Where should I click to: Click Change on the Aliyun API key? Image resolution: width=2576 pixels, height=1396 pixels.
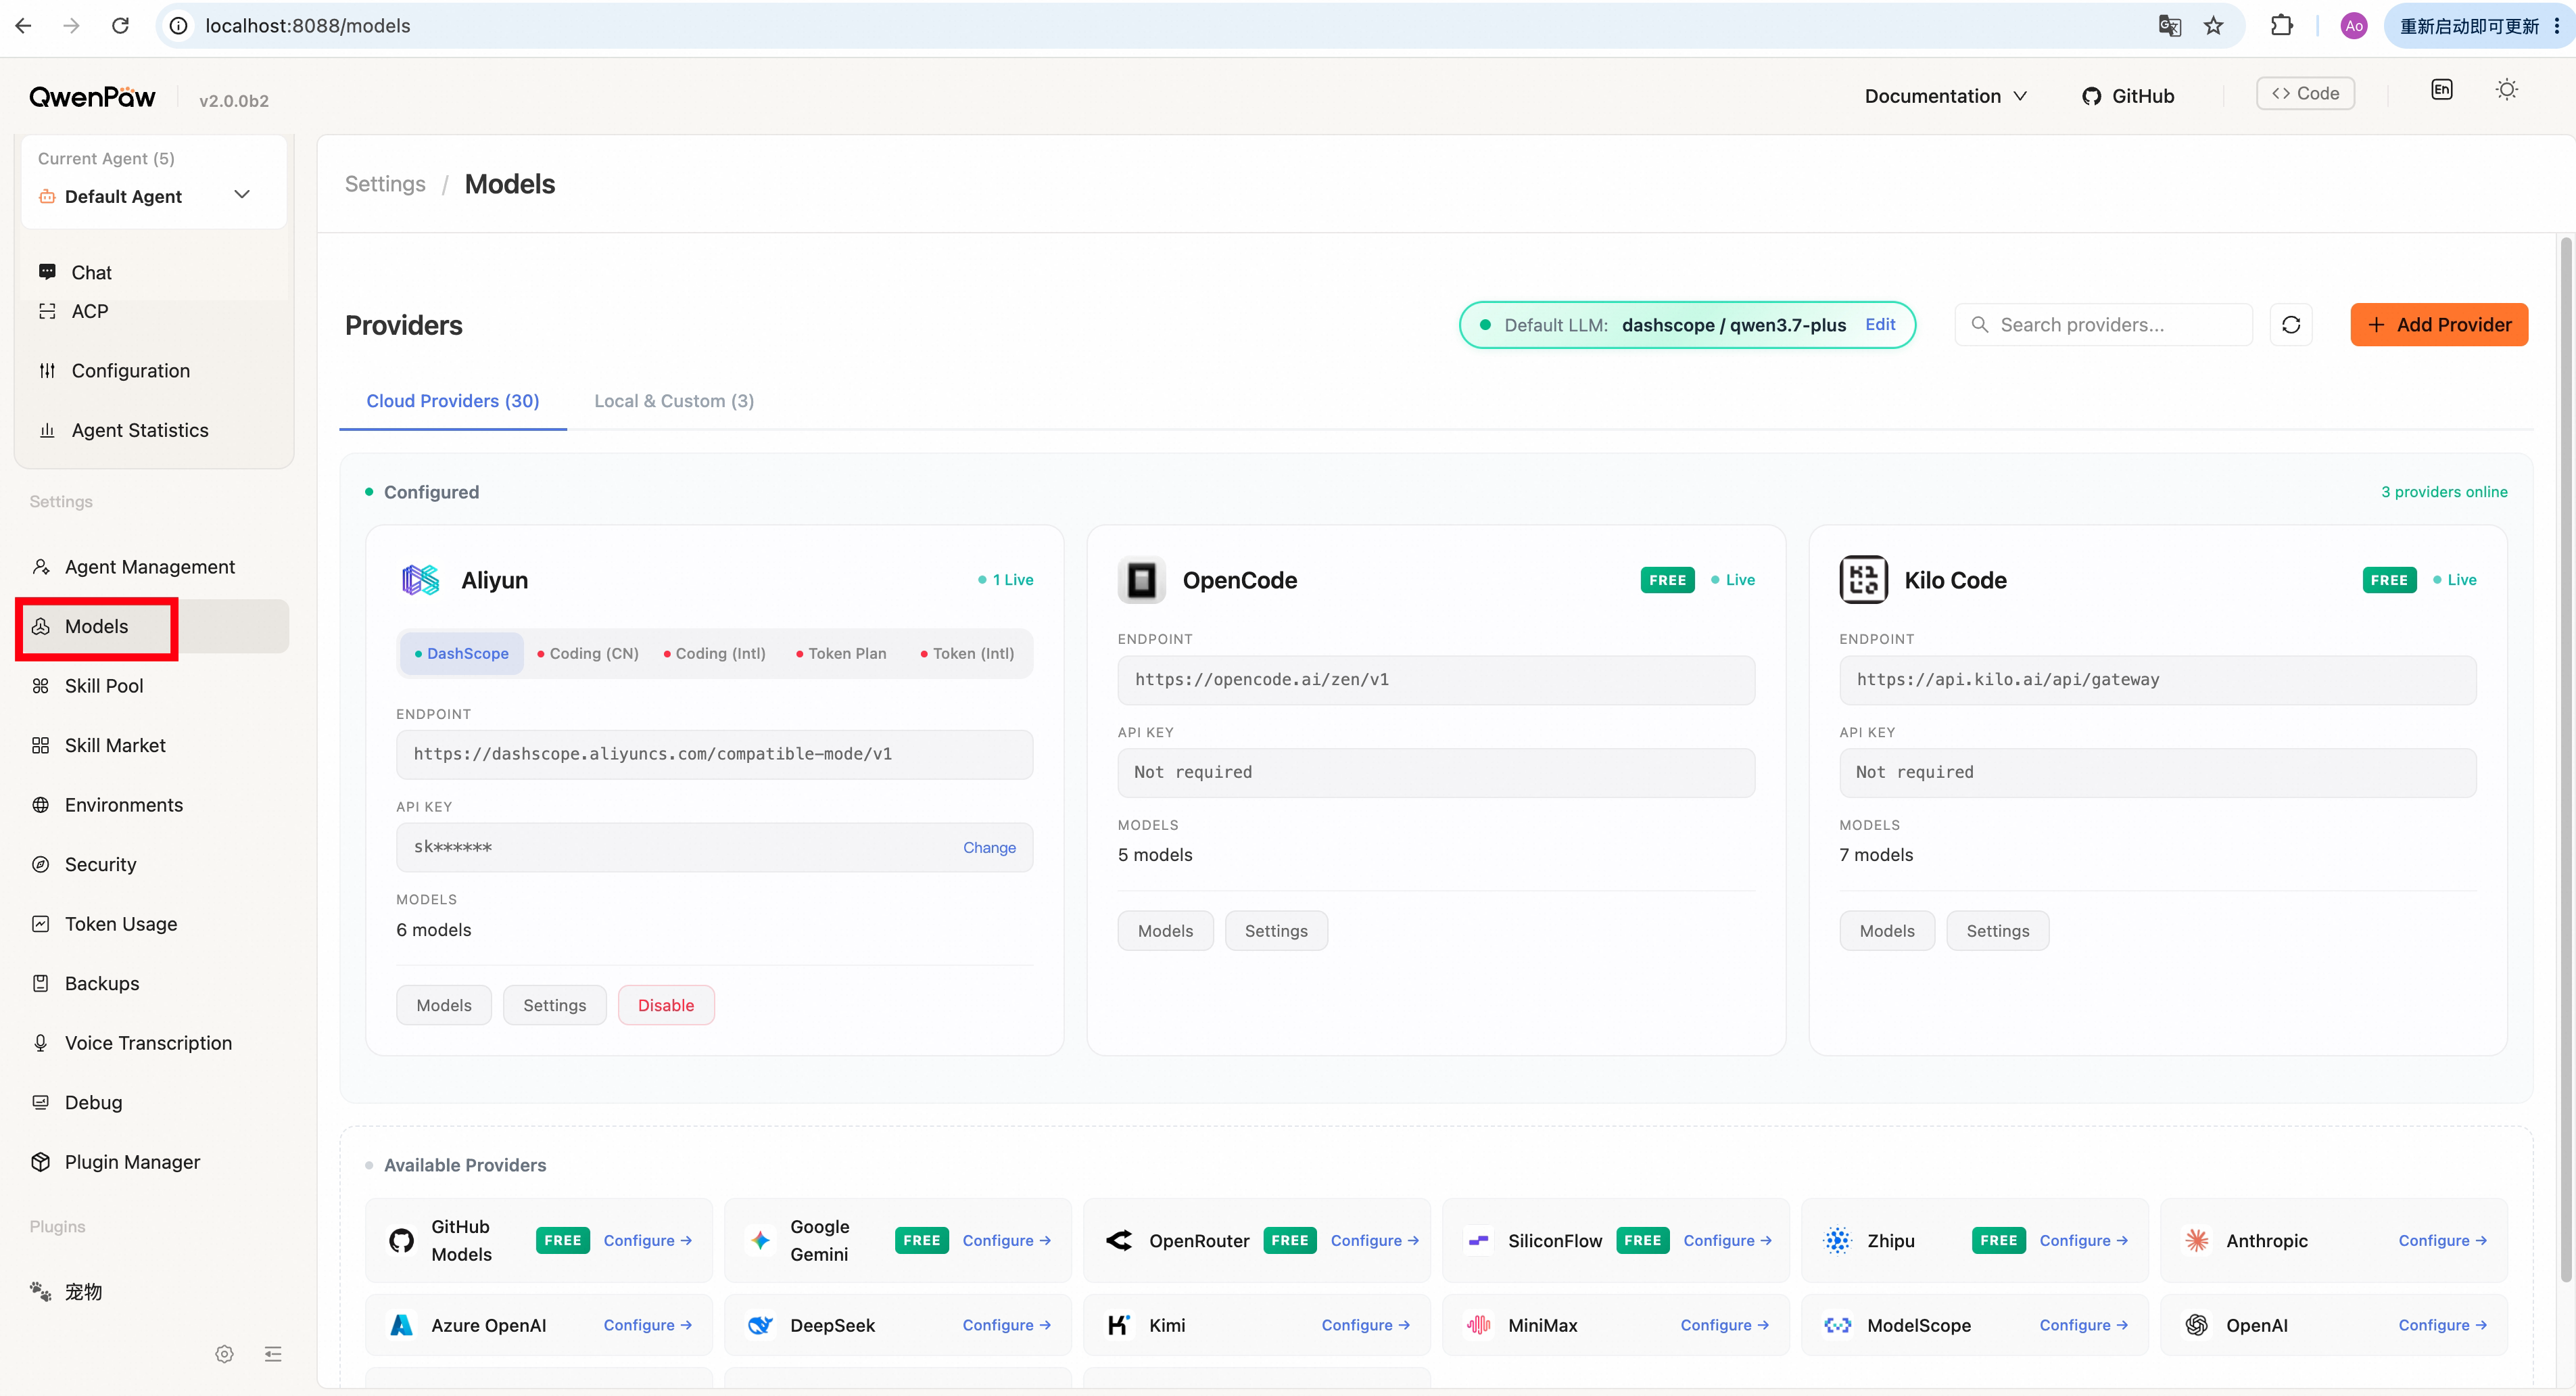tap(989, 847)
